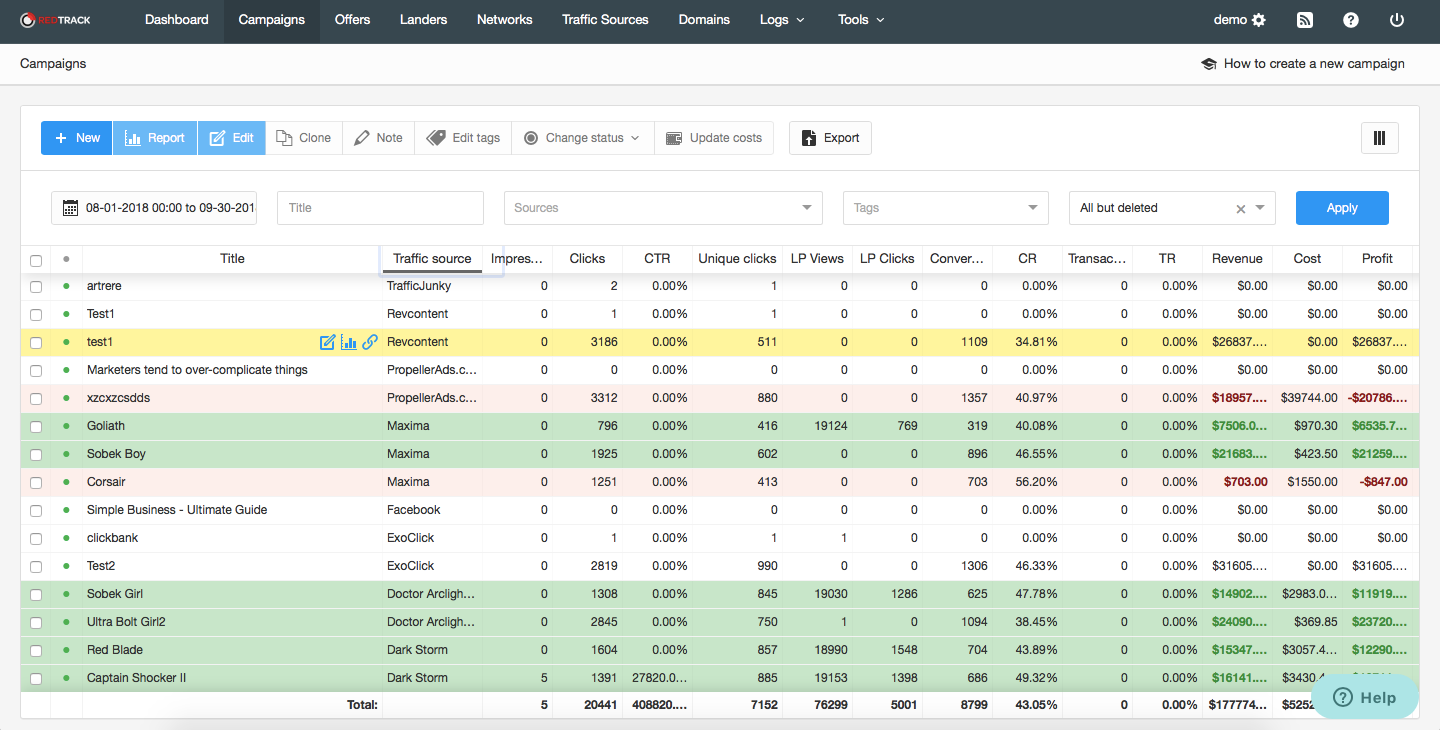Click the RSS feed icon in header
1440x730 pixels.
coord(1305,20)
